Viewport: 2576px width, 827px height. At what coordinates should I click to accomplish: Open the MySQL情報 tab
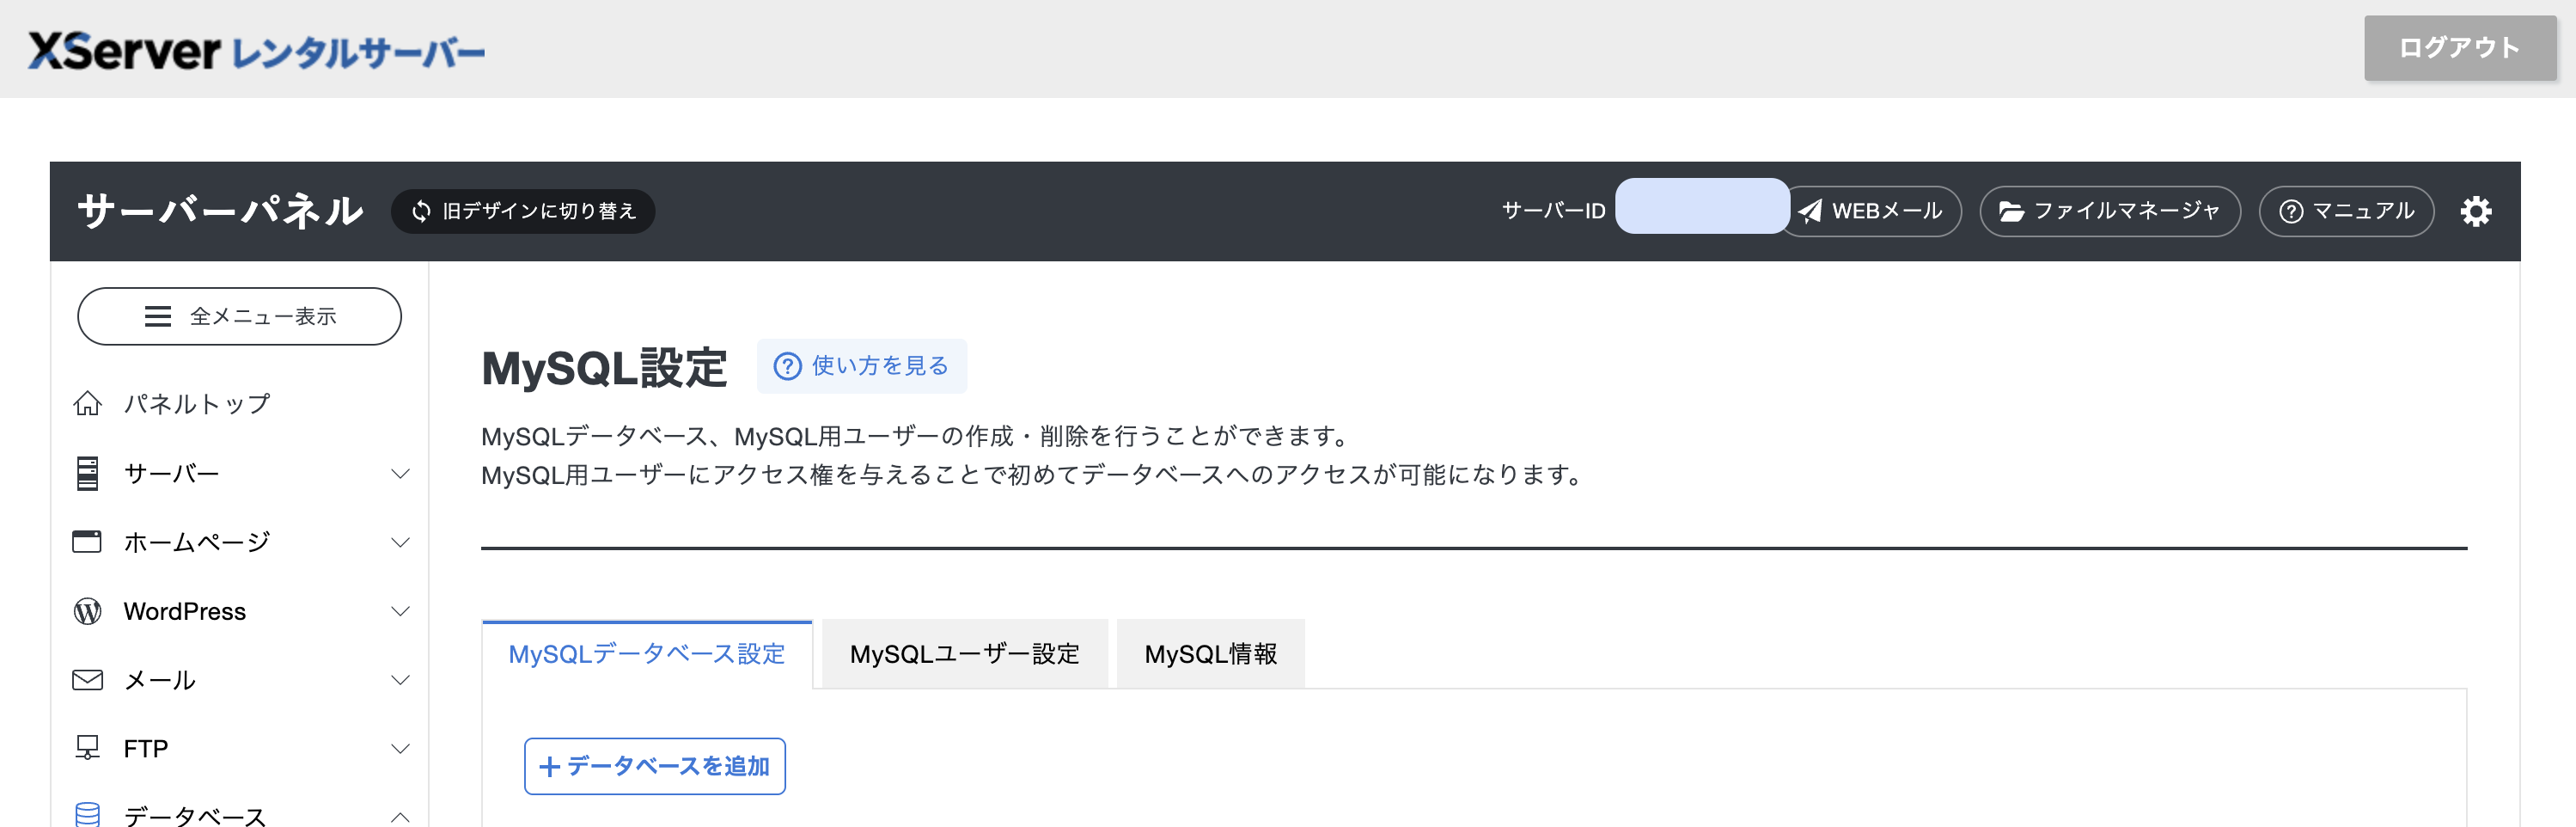click(x=1209, y=653)
